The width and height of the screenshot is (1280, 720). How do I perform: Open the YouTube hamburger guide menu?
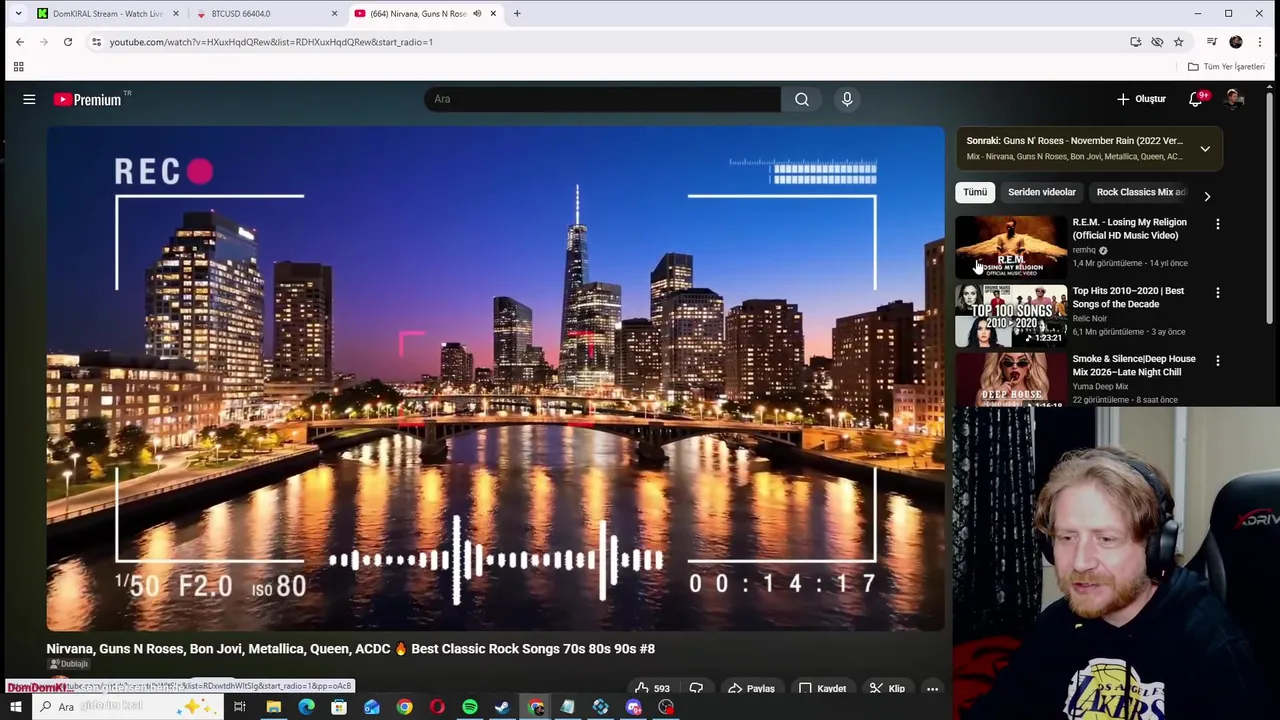click(x=29, y=99)
